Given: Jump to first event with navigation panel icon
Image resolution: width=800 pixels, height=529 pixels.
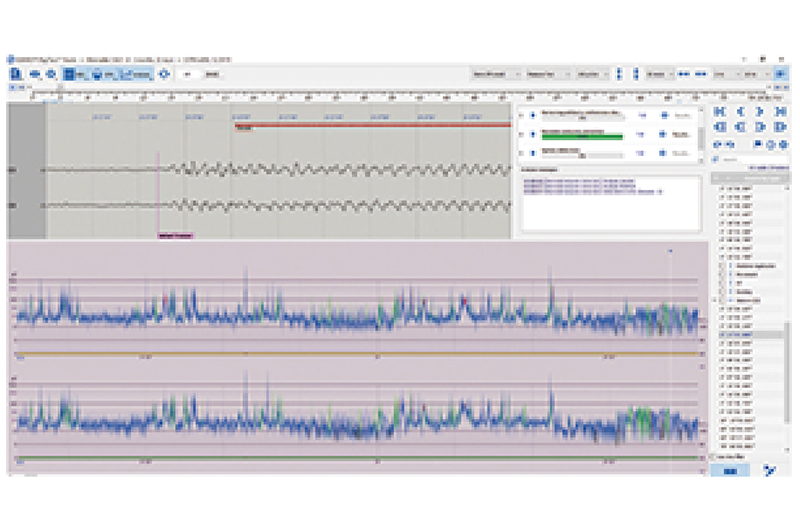Looking at the screenshot, I should pos(718,112).
